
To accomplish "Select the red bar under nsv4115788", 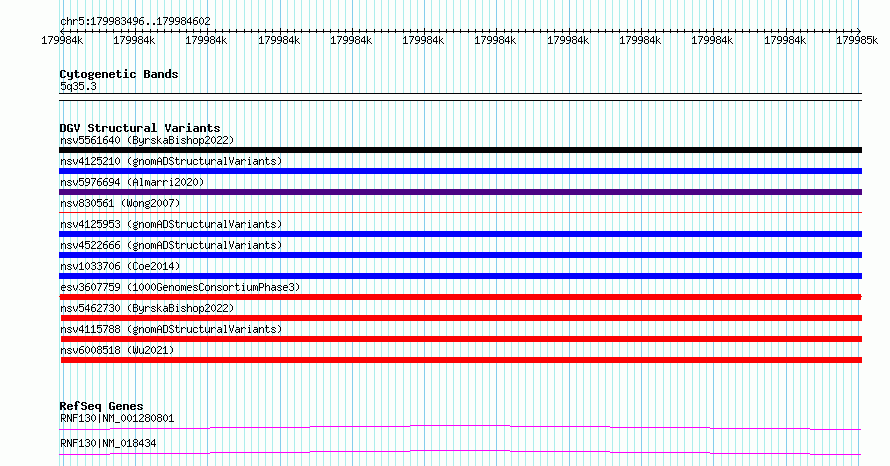I will [x=461, y=339].
